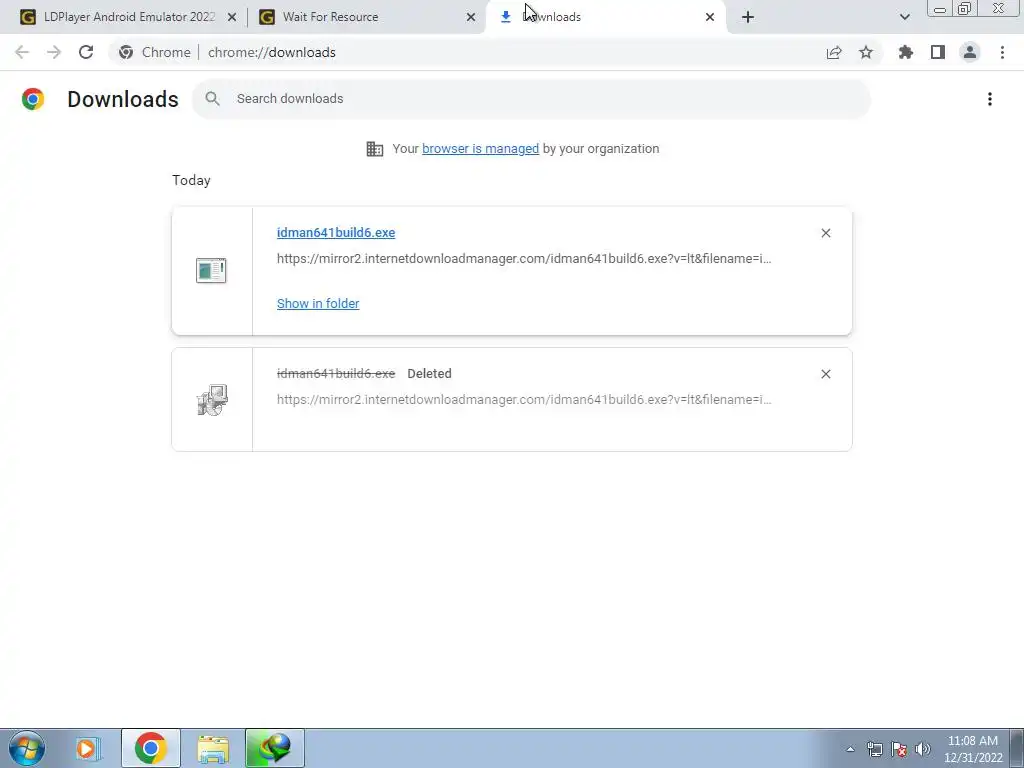Click the Share this page icon
The height and width of the screenshot is (768, 1024).
click(834, 52)
